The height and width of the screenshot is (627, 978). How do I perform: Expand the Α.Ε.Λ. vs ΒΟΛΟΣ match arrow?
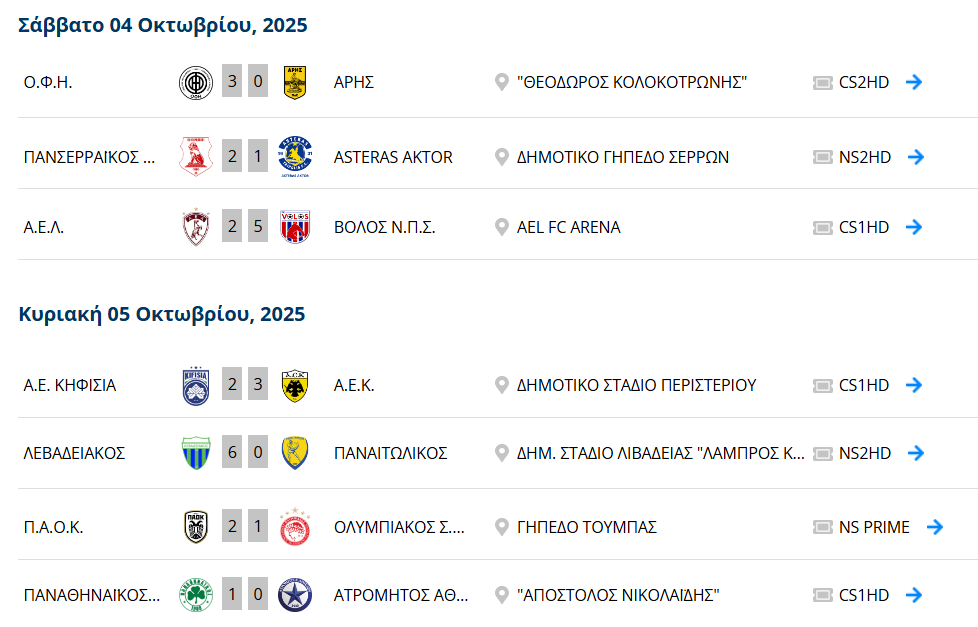point(913,227)
